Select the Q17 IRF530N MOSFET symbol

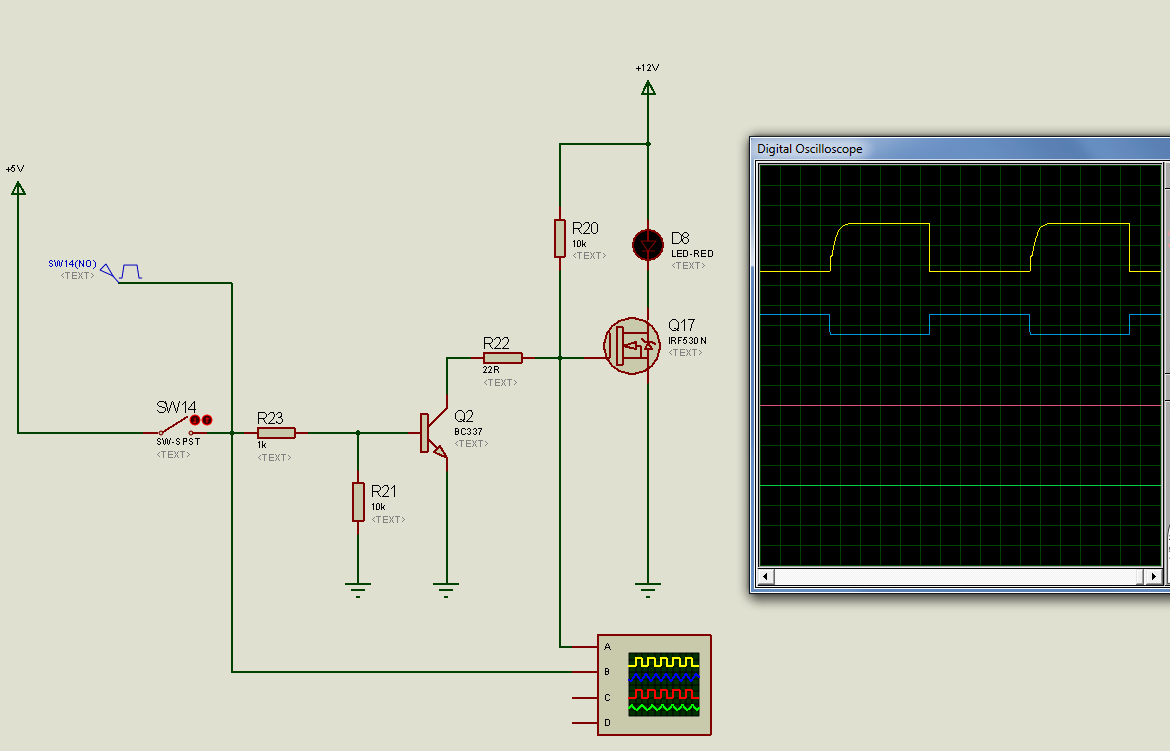pos(633,345)
